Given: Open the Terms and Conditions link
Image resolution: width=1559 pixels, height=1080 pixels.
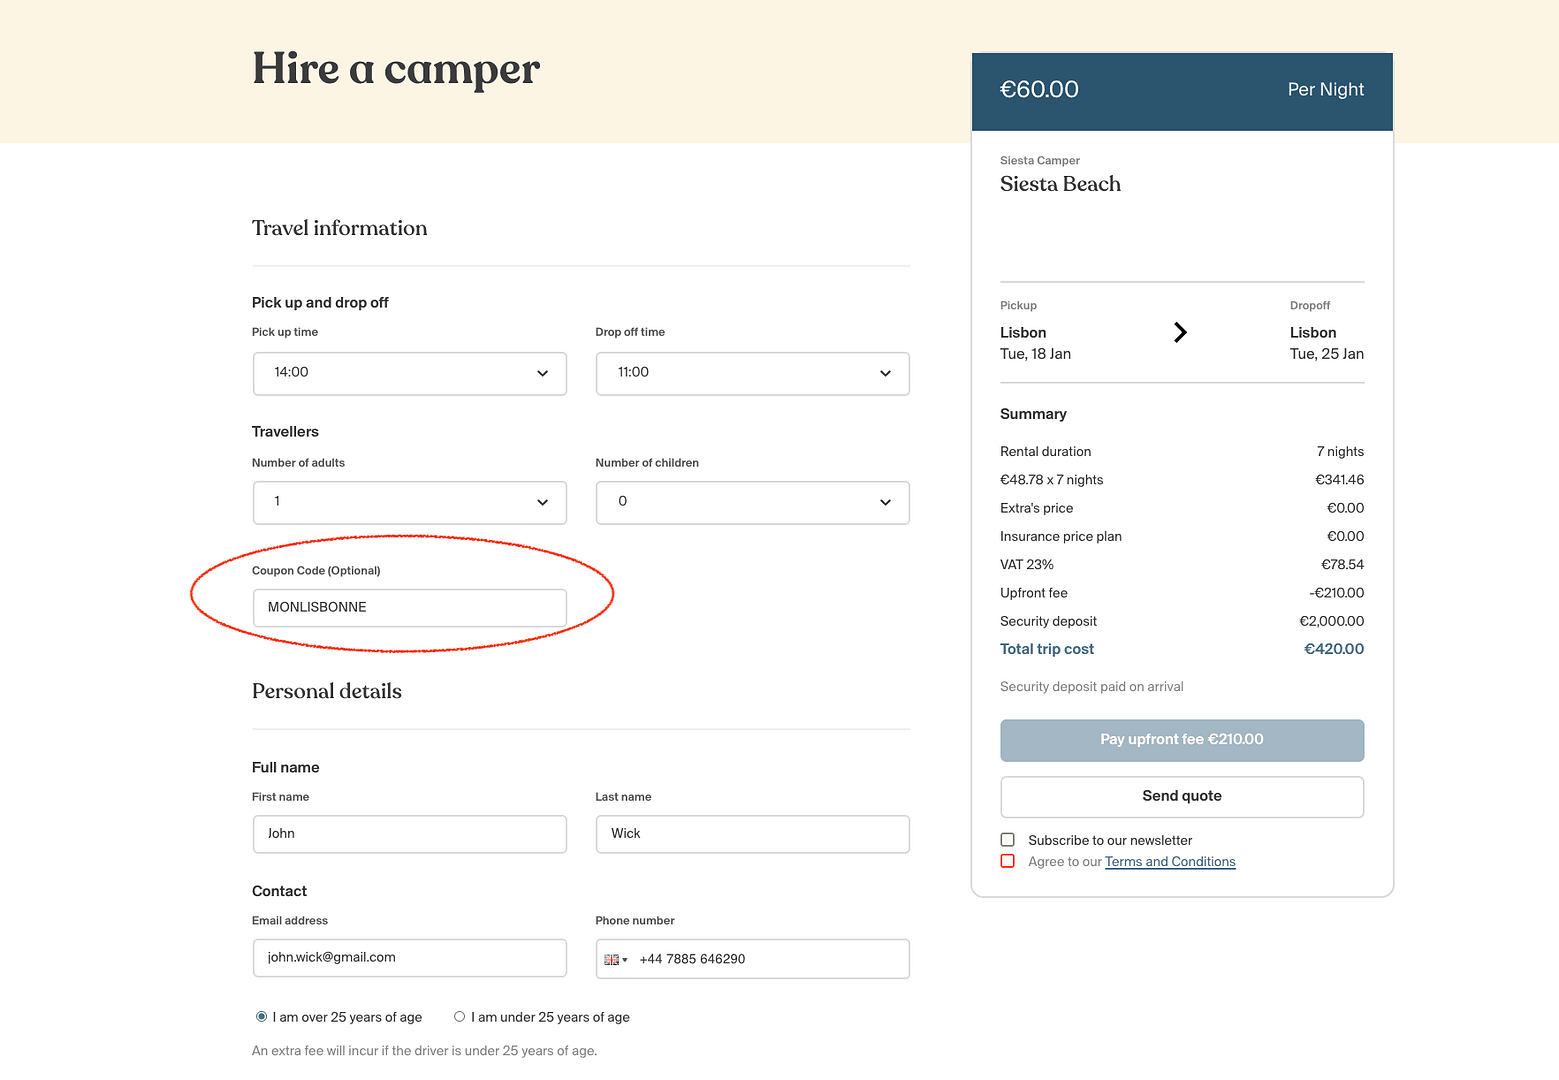Looking at the screenshot, I should (x=1170, y=862).
